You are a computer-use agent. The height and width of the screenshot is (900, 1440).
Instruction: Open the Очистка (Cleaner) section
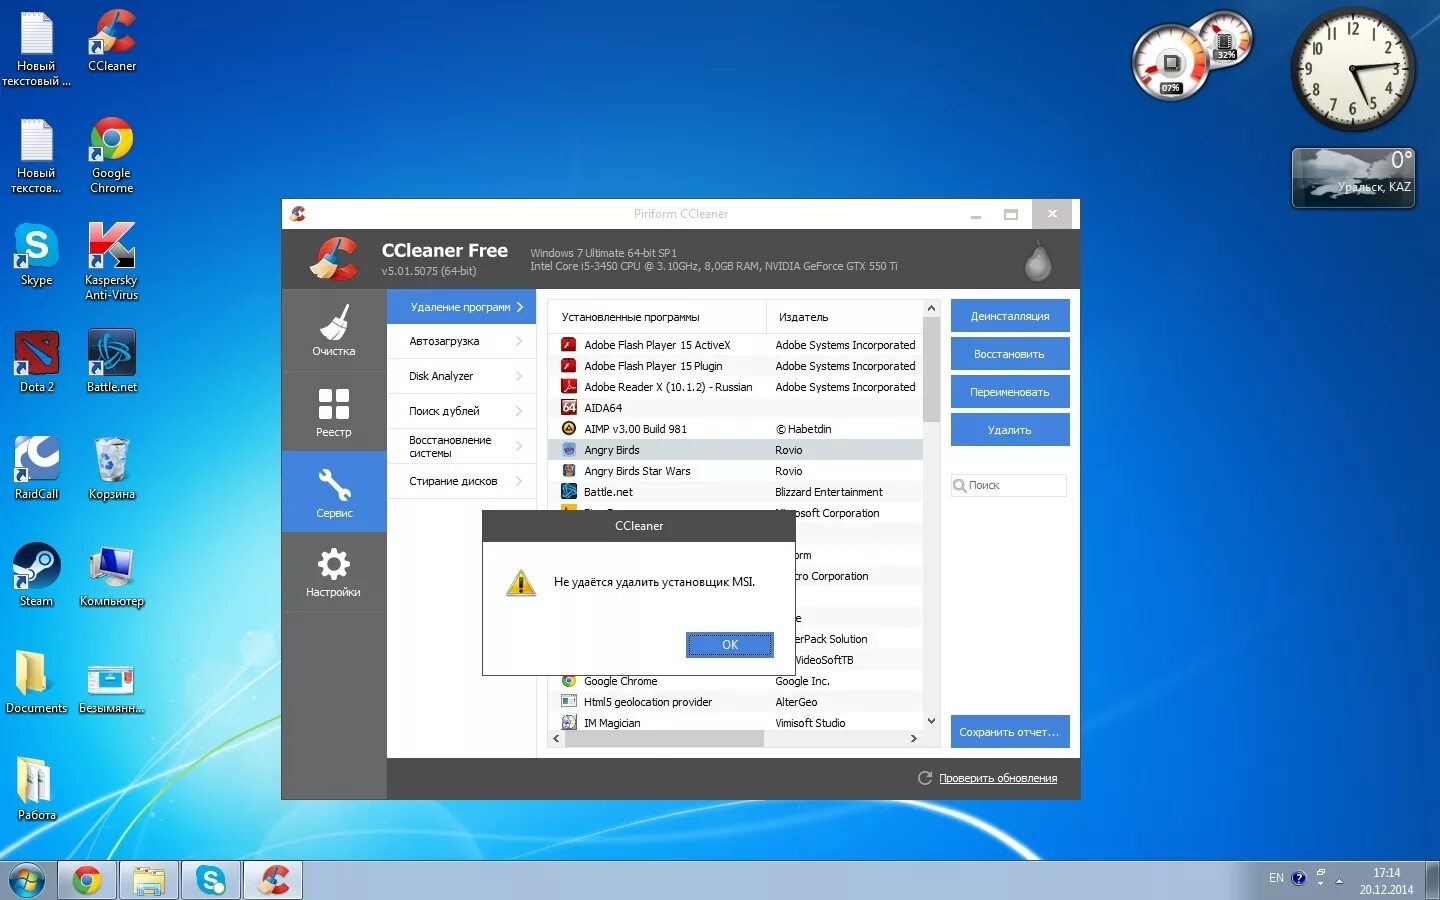334,330
